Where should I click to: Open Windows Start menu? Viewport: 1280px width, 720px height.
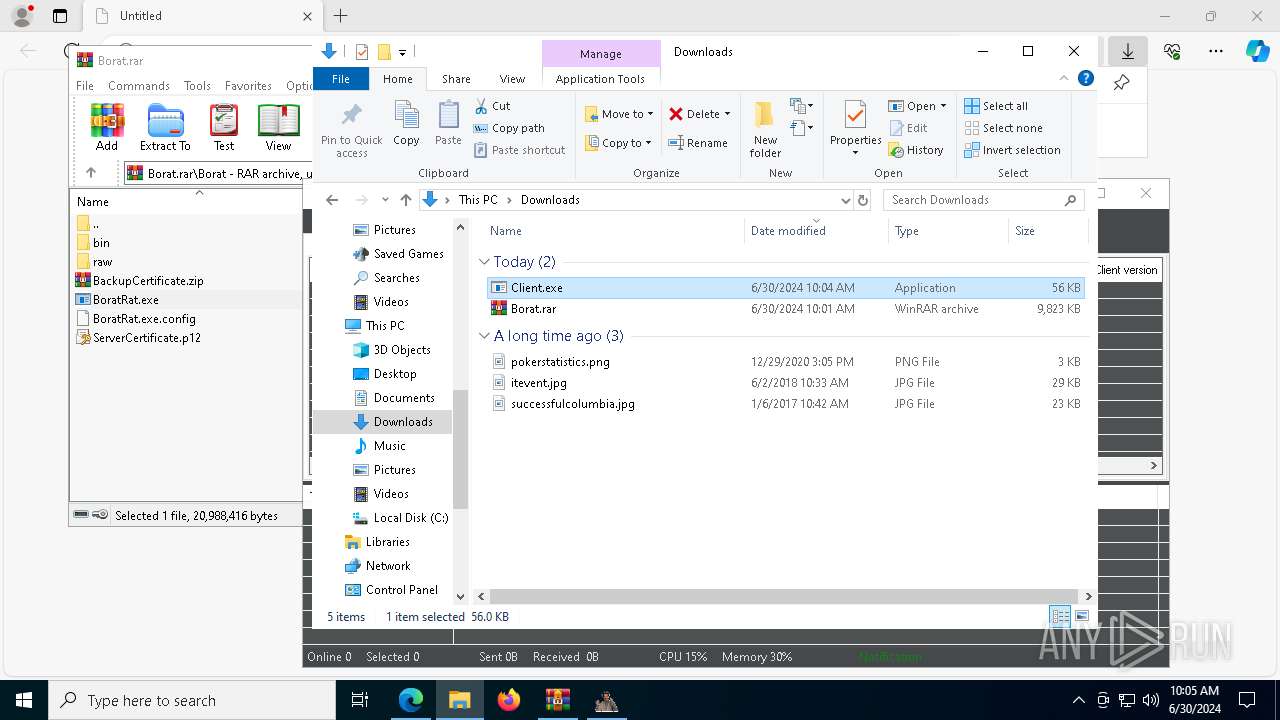[23, 700]
